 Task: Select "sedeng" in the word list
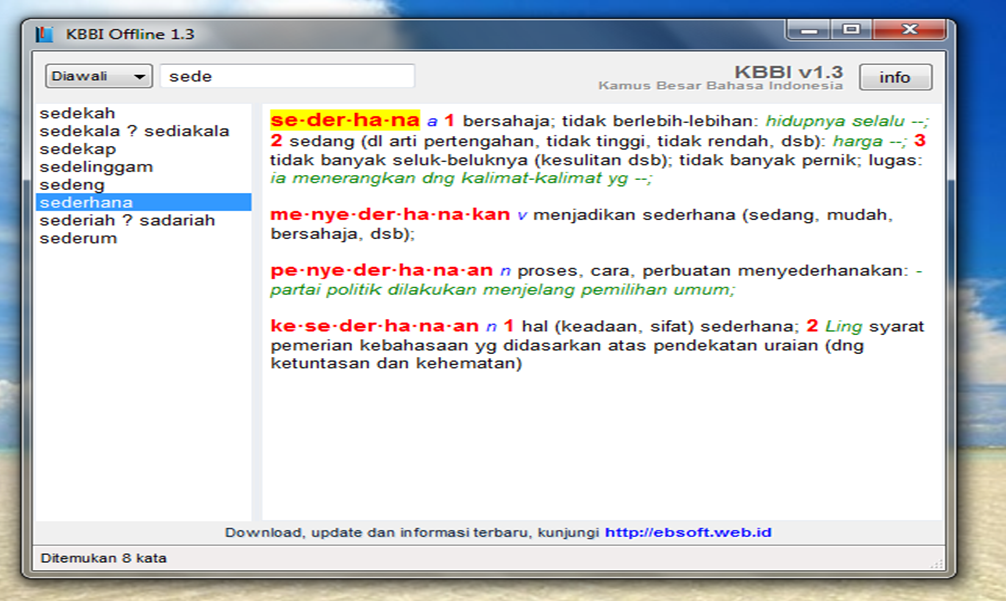143,185
